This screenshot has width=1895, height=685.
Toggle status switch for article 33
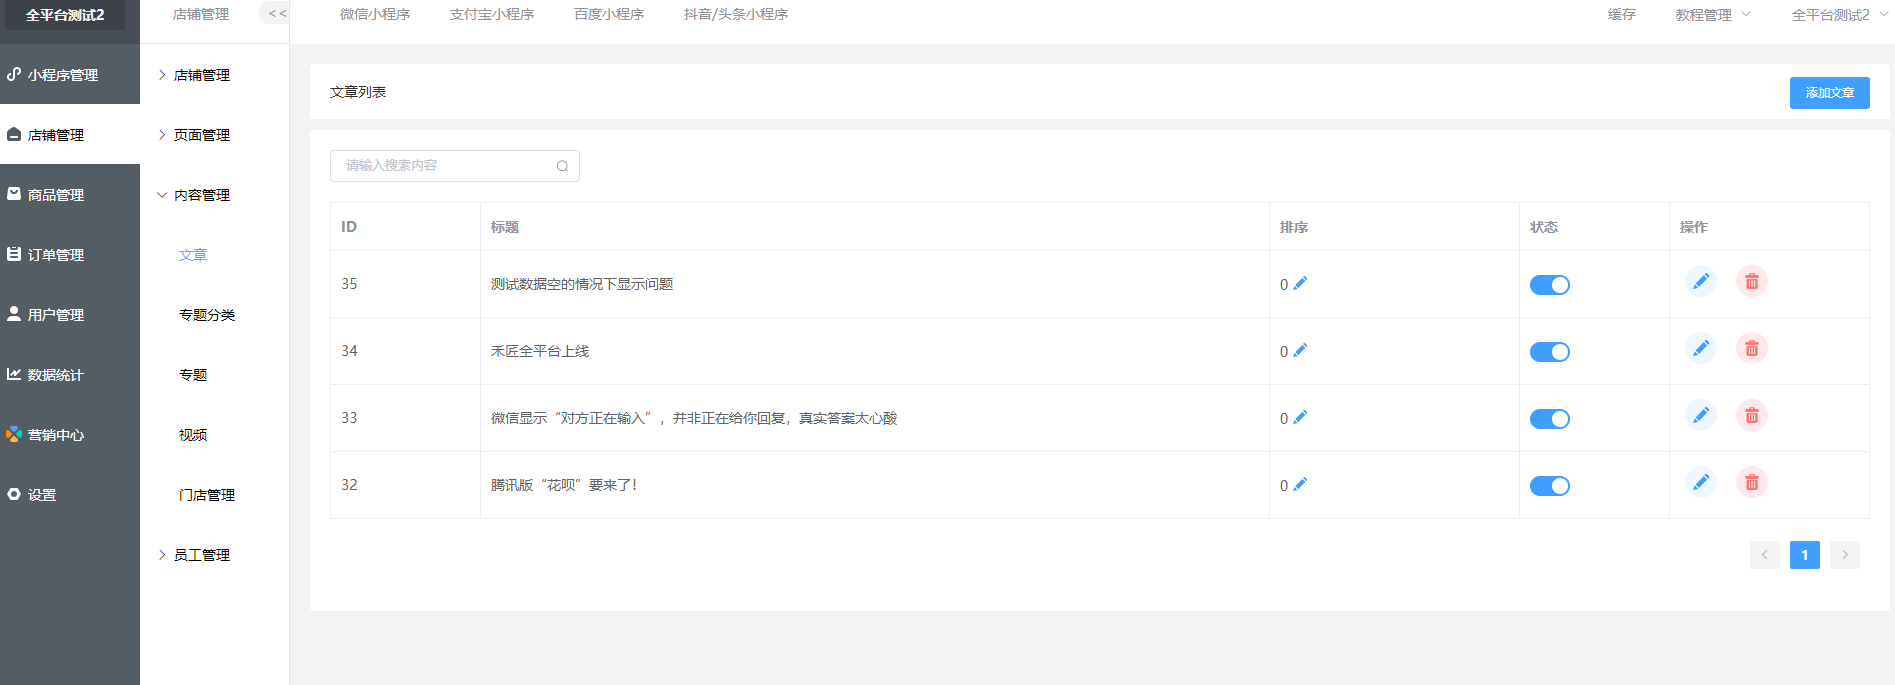[1549, 419]
